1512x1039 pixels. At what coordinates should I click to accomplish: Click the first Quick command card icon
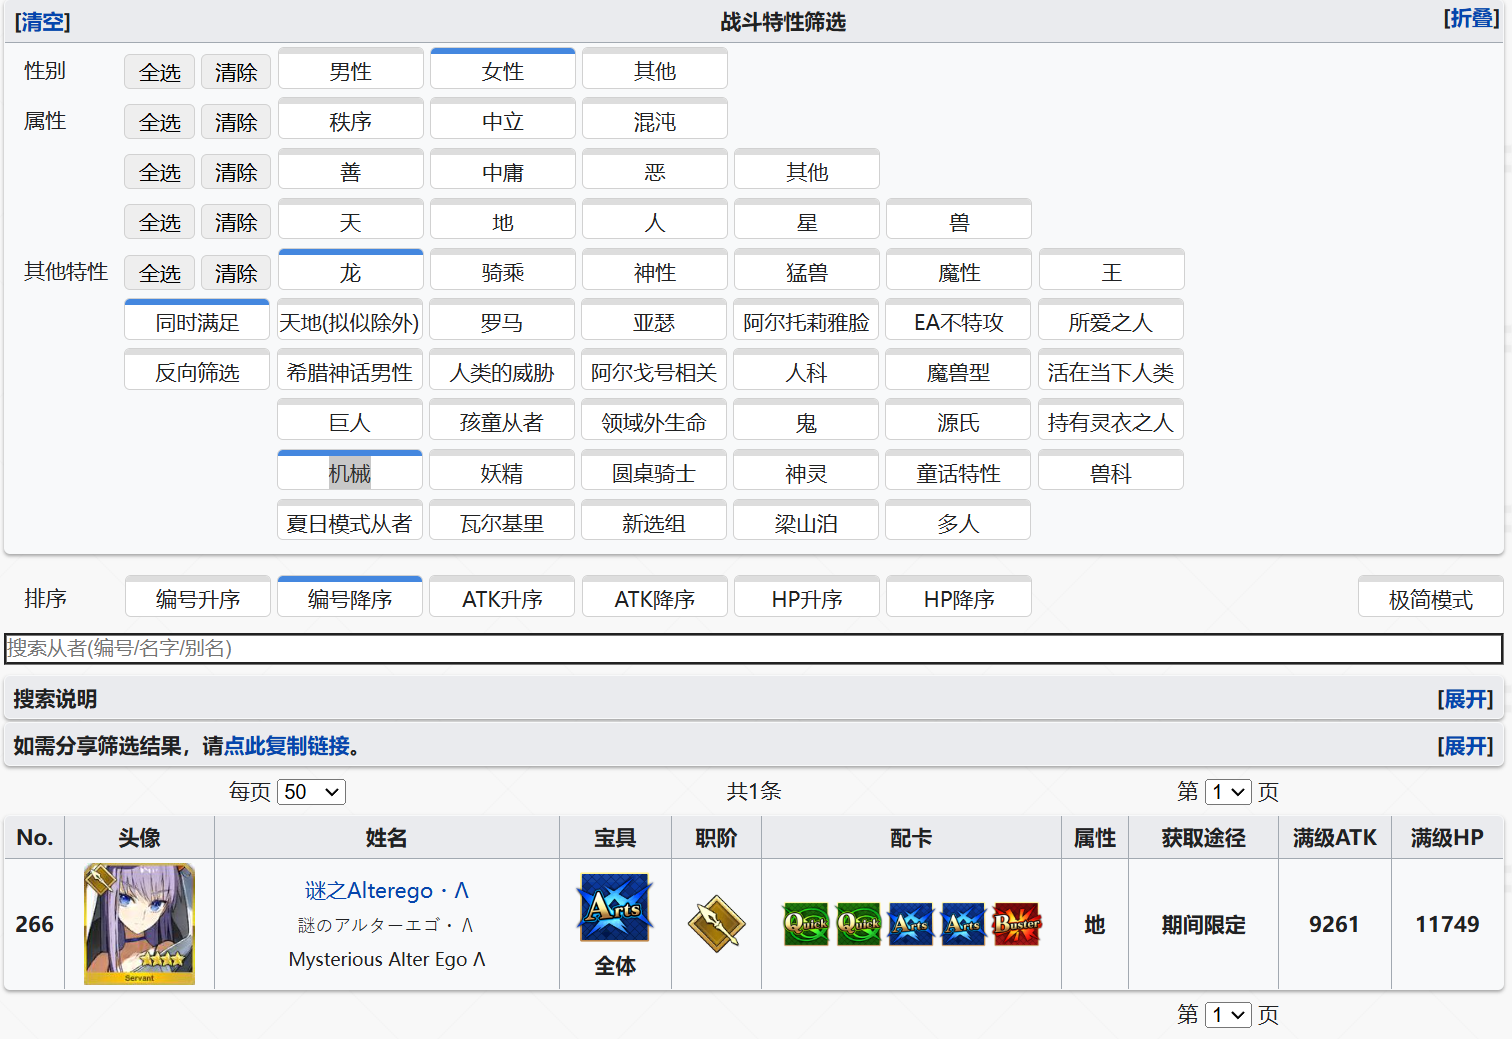tap(806, 924)
